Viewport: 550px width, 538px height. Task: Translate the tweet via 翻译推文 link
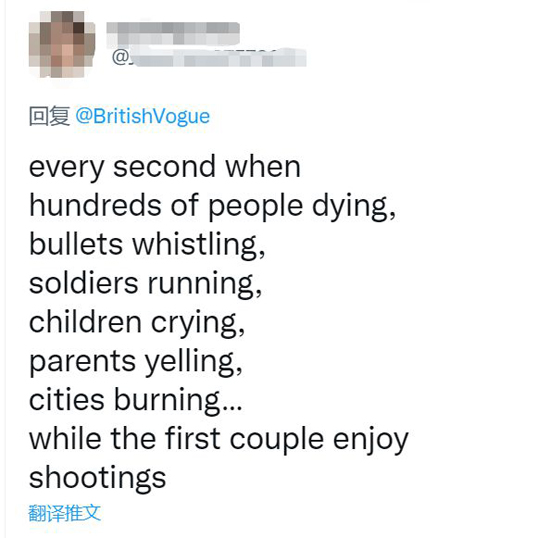(x=65, y=513)
